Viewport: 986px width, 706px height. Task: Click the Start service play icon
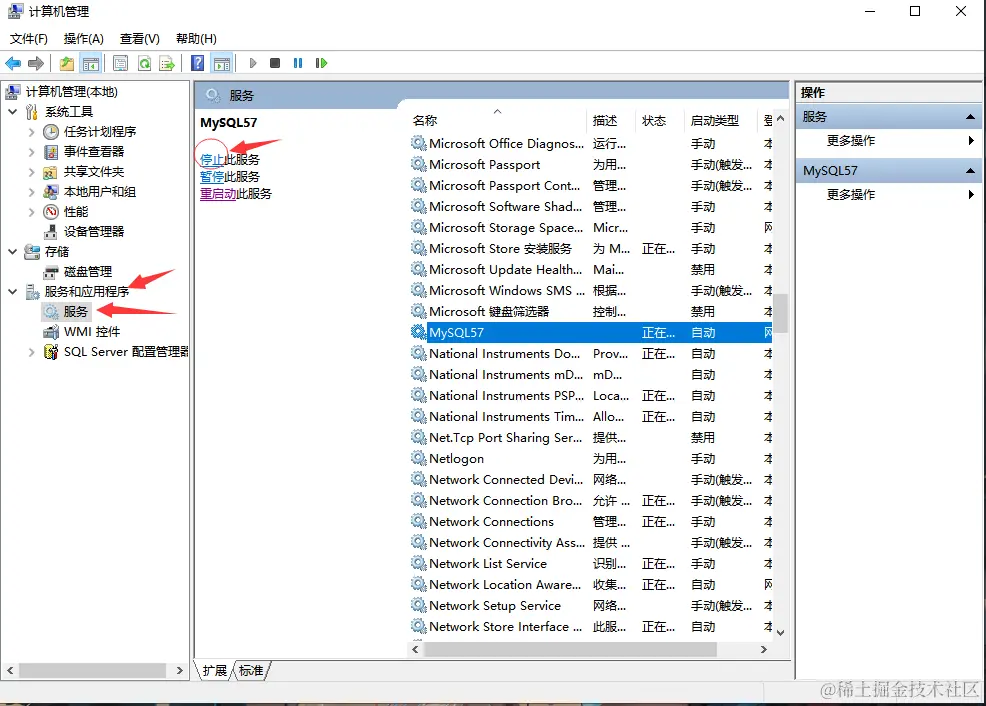[253, 63]
